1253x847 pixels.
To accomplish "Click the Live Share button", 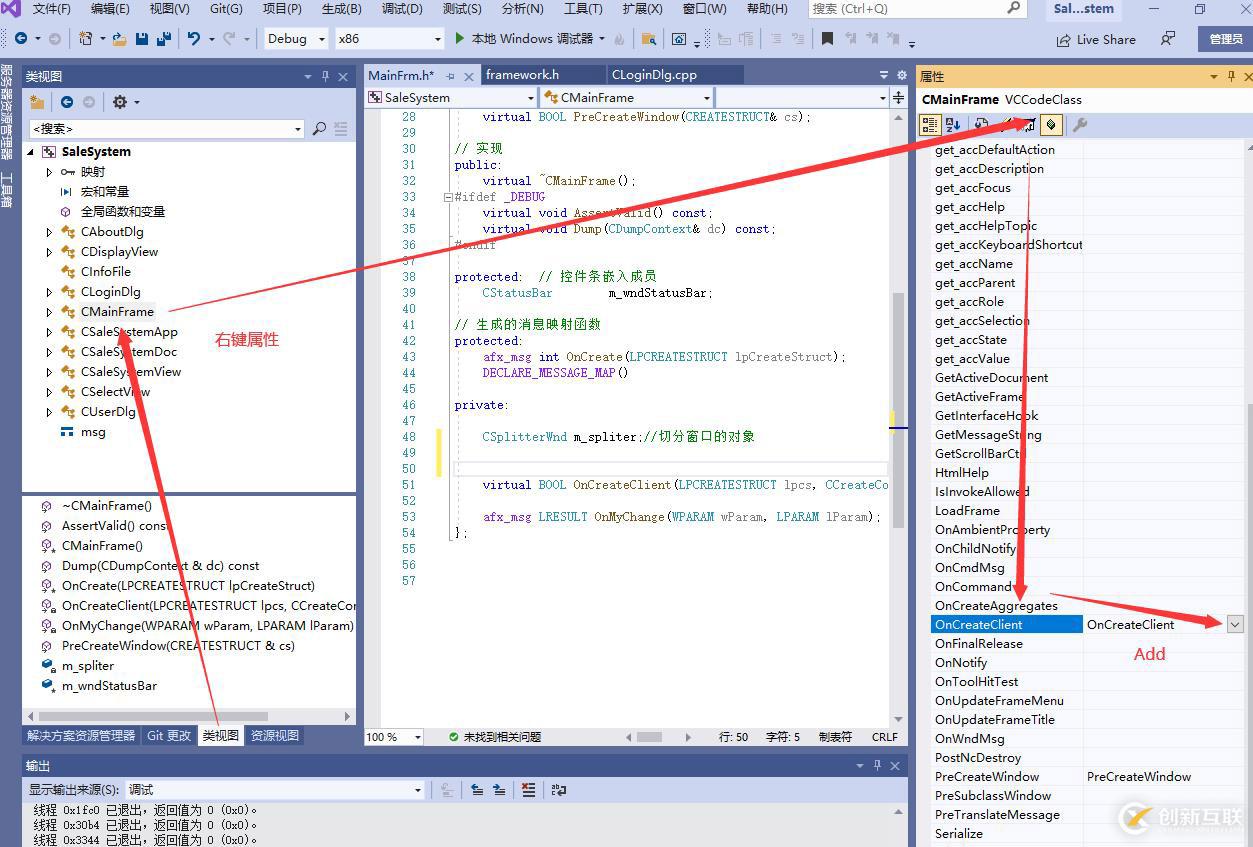I will 1096,40.
